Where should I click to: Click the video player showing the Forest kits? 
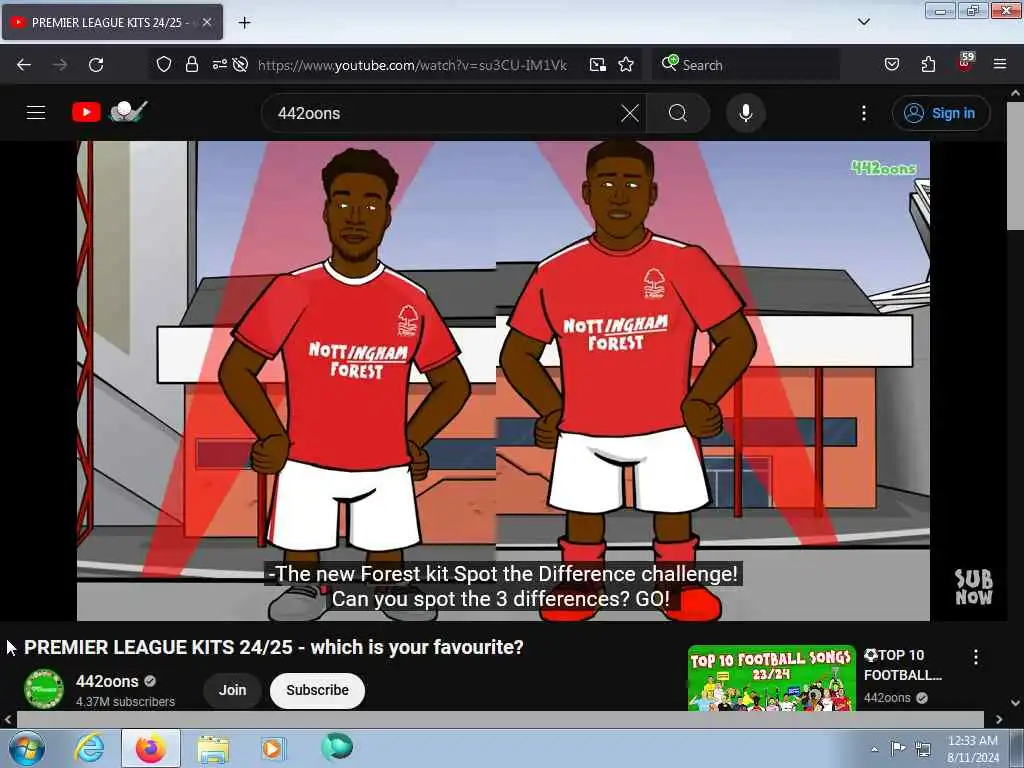pos(504,381)
